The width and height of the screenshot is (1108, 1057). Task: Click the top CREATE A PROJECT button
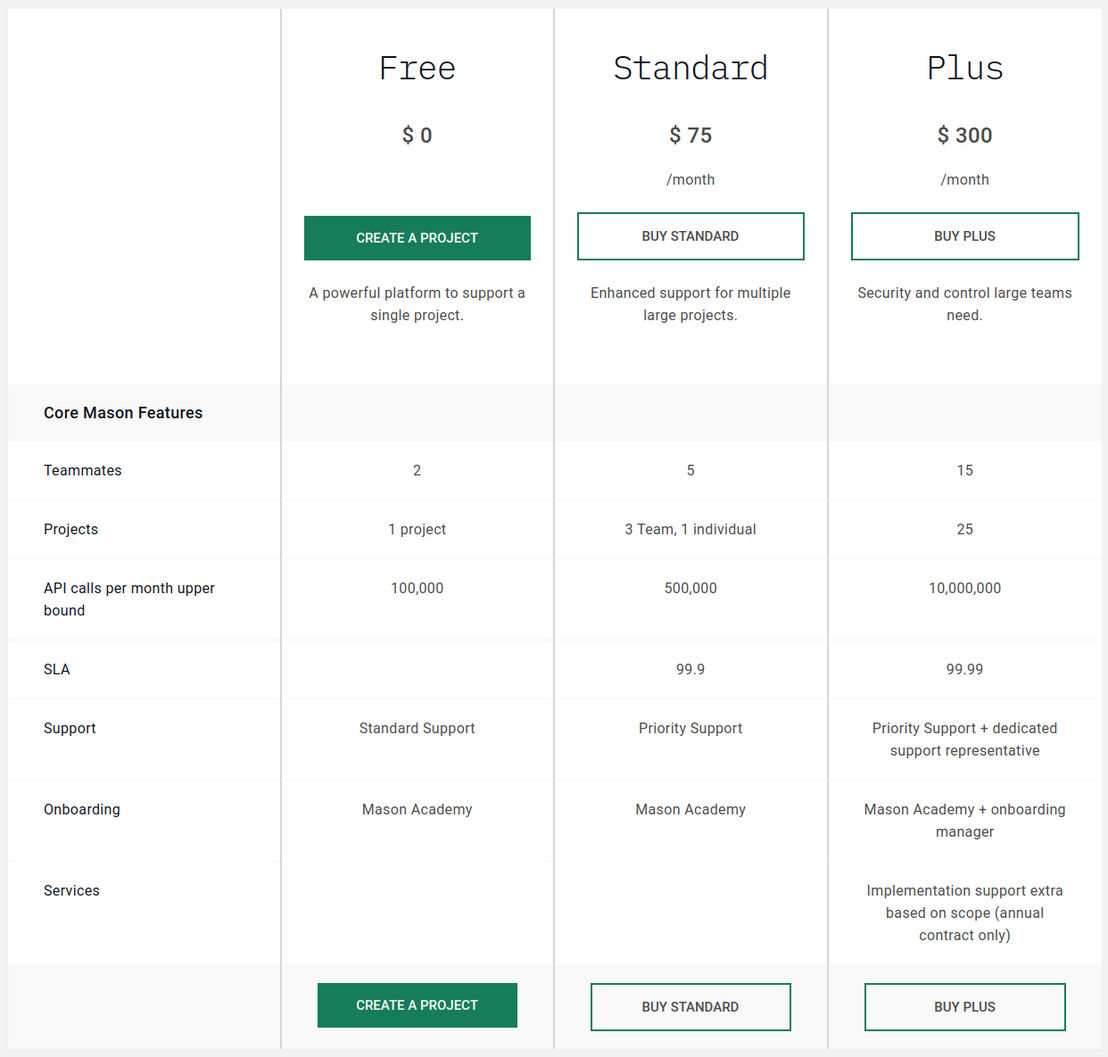click(417, 238)
